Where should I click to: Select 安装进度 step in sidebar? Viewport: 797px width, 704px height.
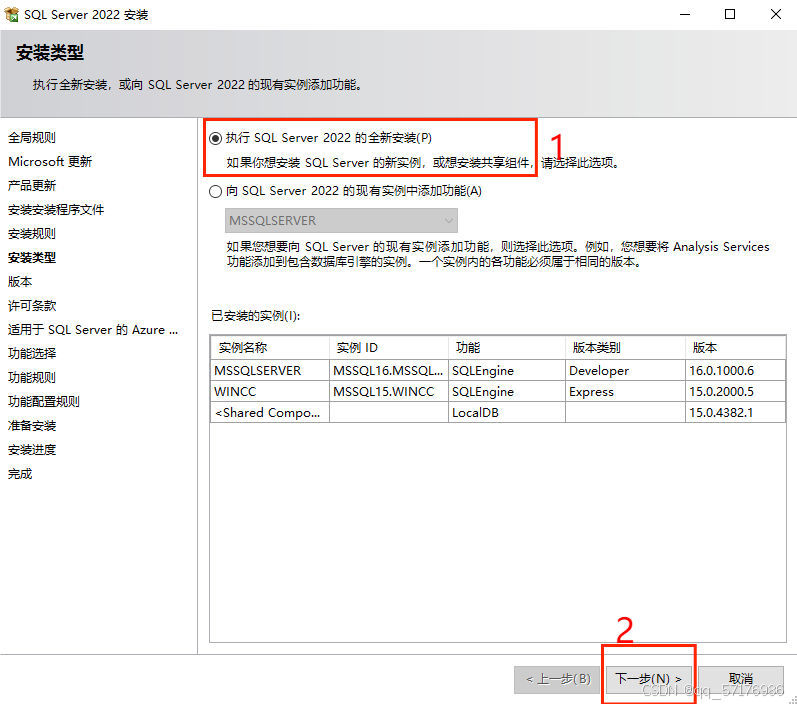click(32, 450)
